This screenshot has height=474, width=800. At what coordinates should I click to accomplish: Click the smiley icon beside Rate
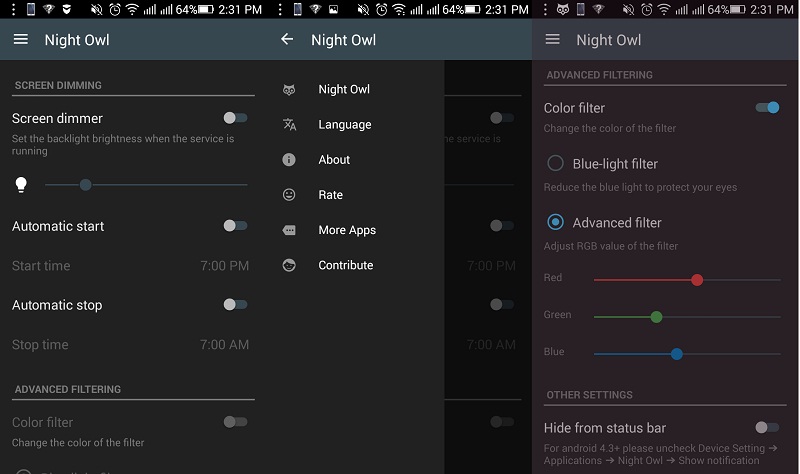[x=289, y=195]
